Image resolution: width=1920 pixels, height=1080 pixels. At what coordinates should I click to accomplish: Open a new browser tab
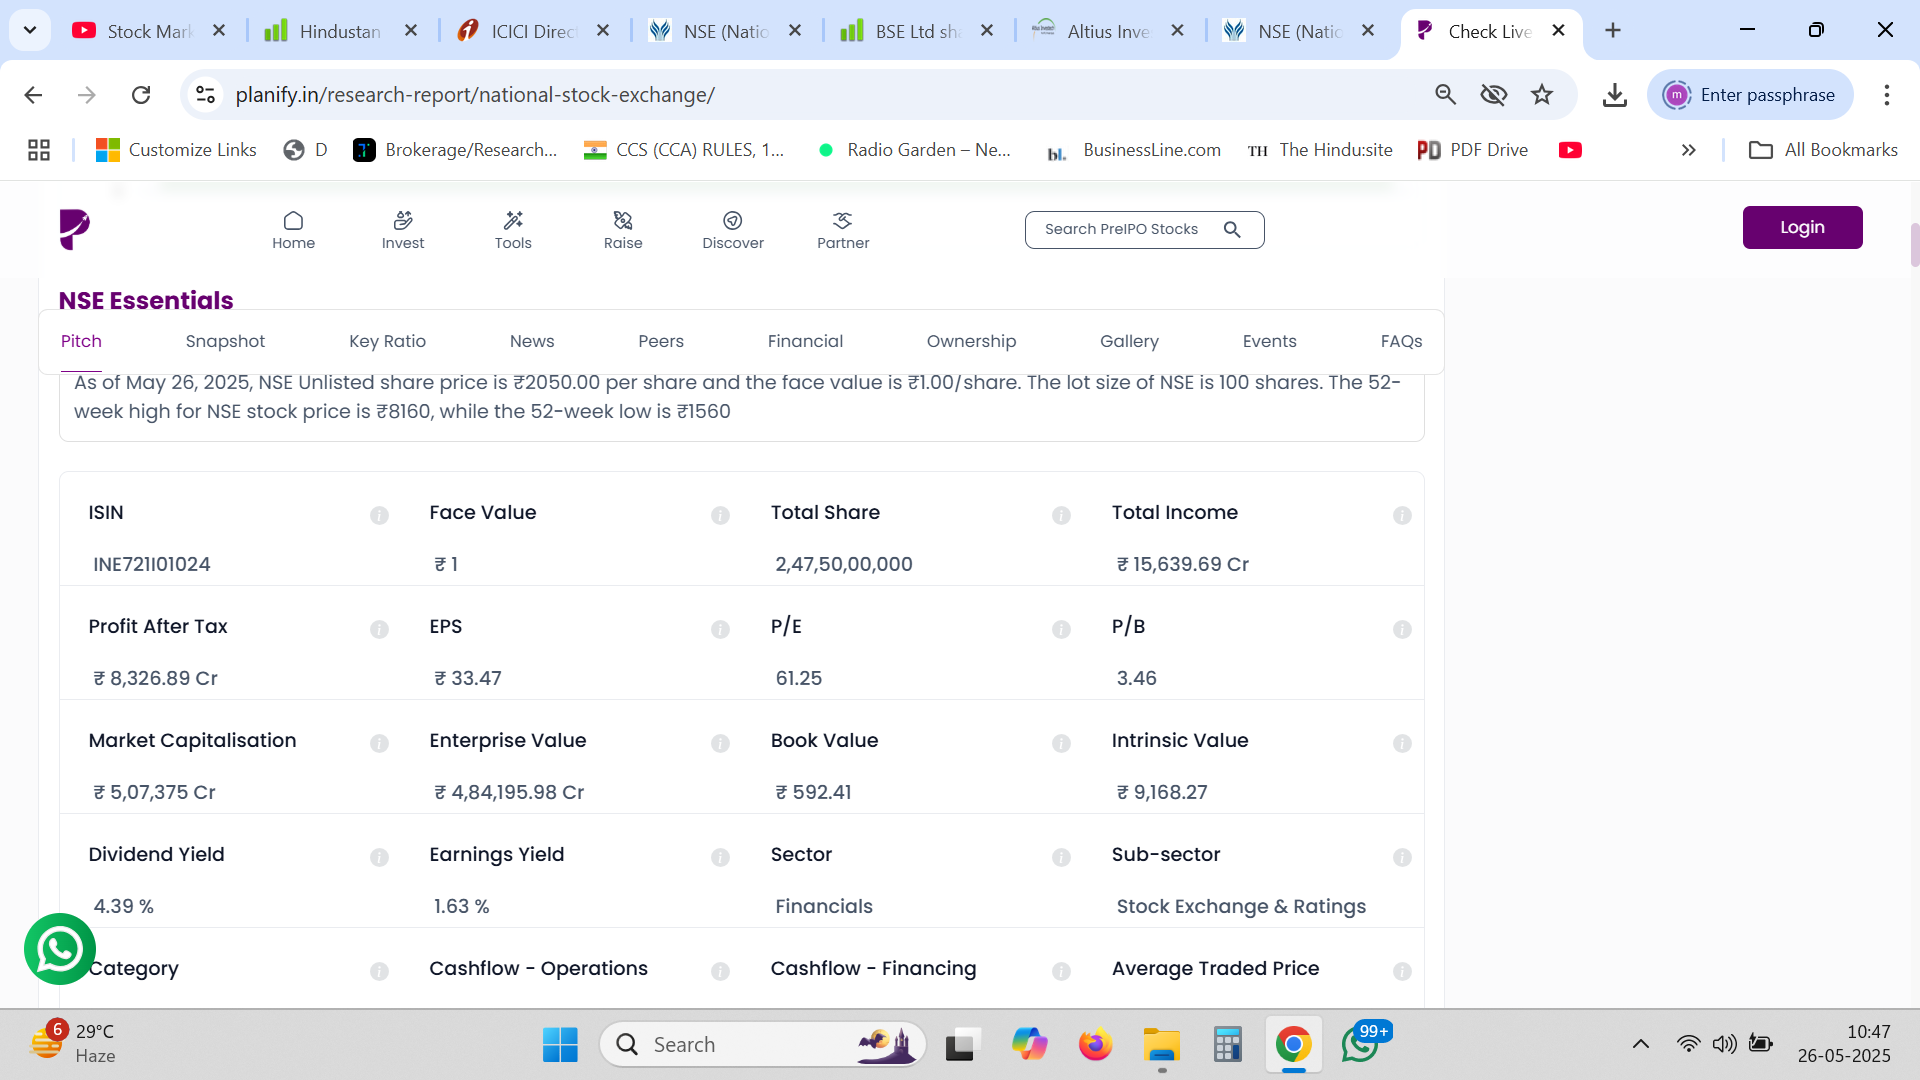click(x=1613, y=30)
